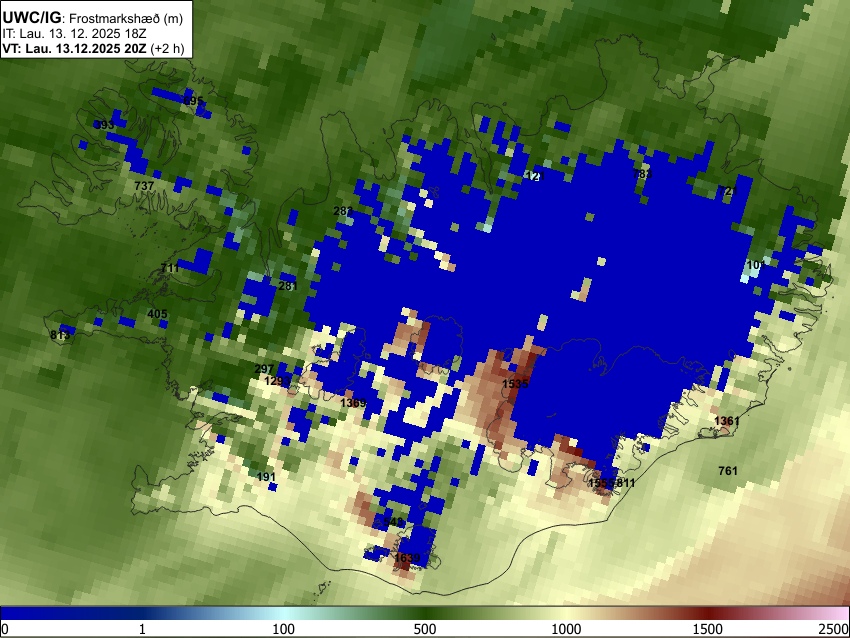Click the map value 1293
The width and height of the screenshot is (850, 638).
[x=277, y=381]
